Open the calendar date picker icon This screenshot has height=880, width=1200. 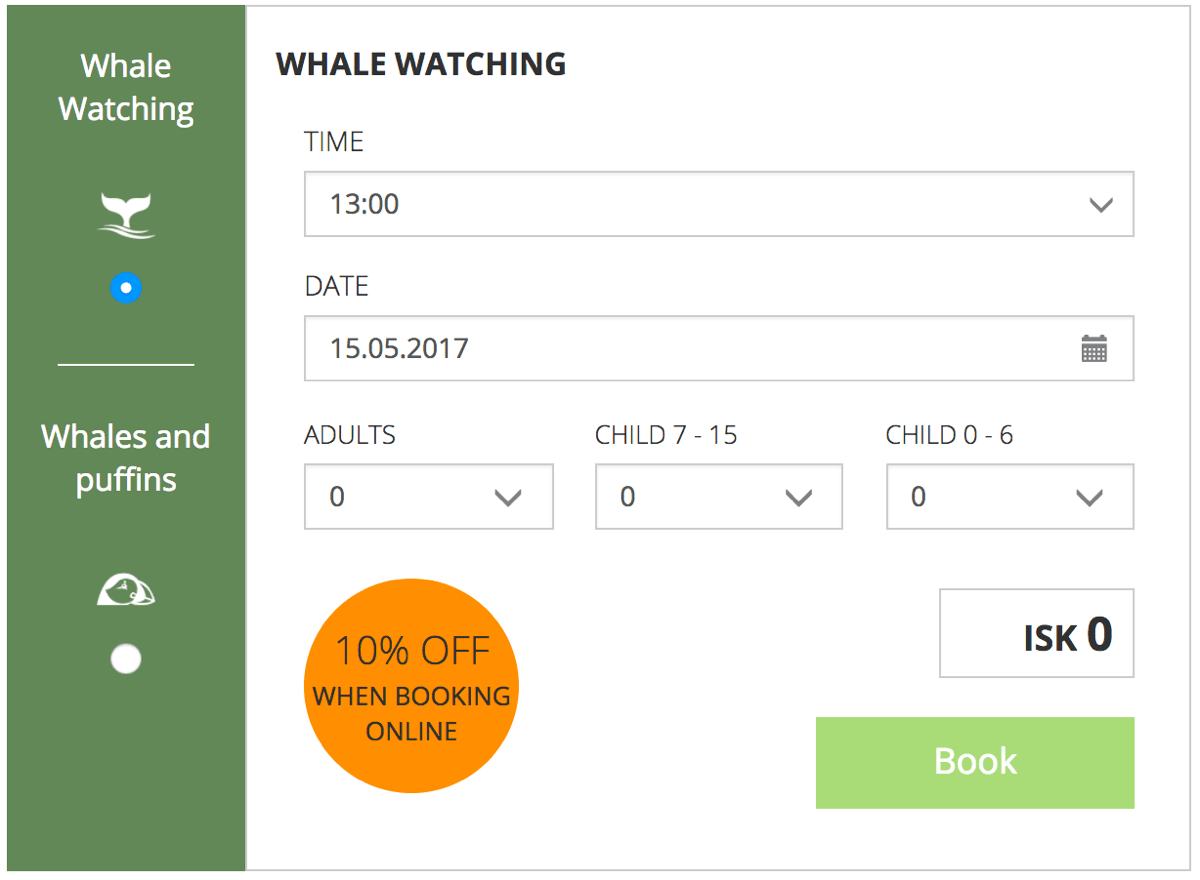tap(1094, 349)
